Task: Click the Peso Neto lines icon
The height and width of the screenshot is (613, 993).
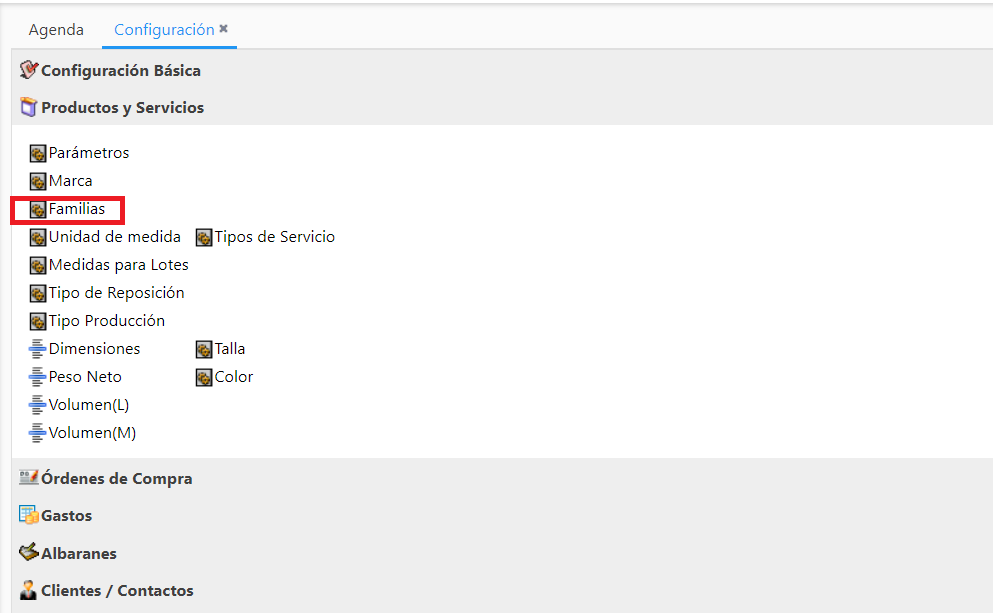Action: [37, 377]
